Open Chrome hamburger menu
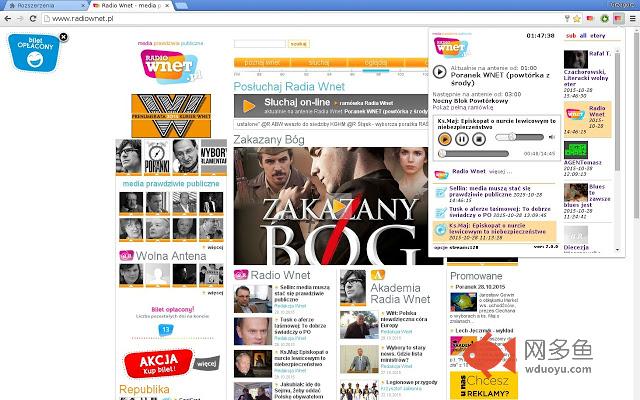This screenshot has height=400, width=640. pyautogui.click(x=632, y=18)
